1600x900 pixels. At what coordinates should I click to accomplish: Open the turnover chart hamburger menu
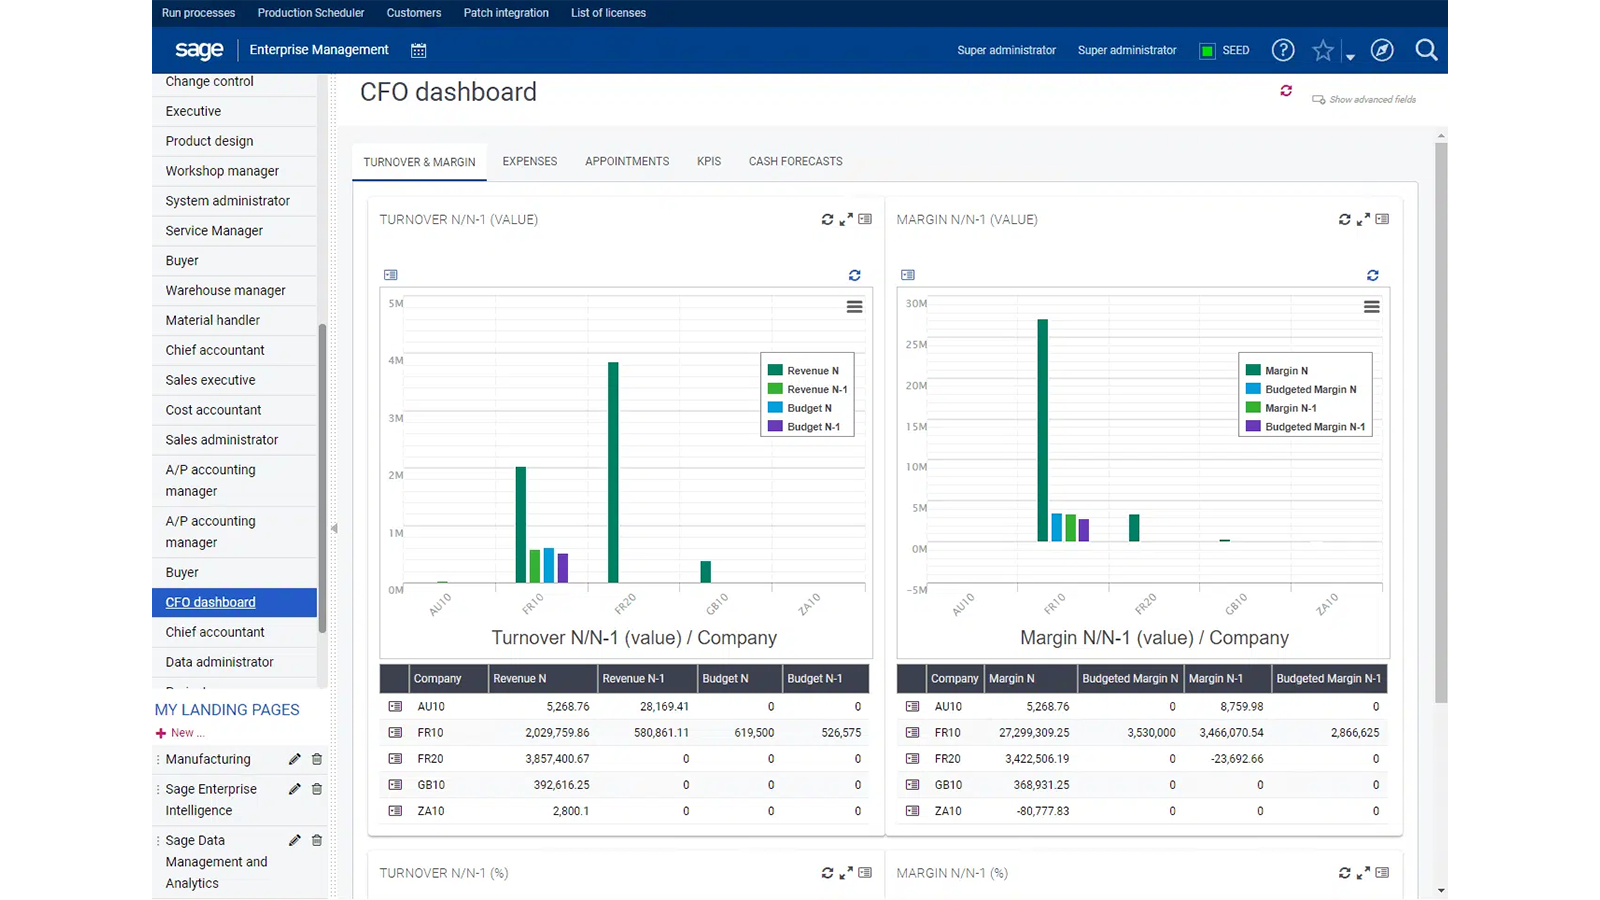click(854, 307)
